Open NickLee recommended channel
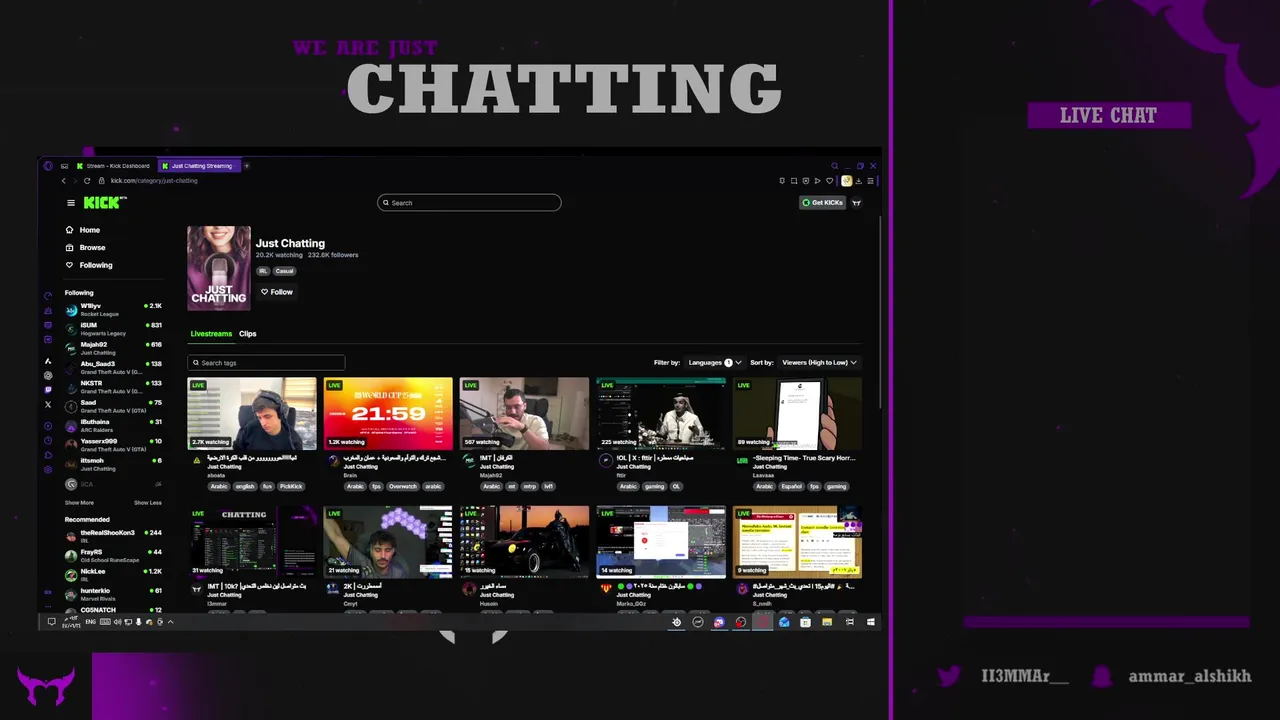Image resolution: width=1280 pixels, height=720 pixels. (x=113, y=574)
